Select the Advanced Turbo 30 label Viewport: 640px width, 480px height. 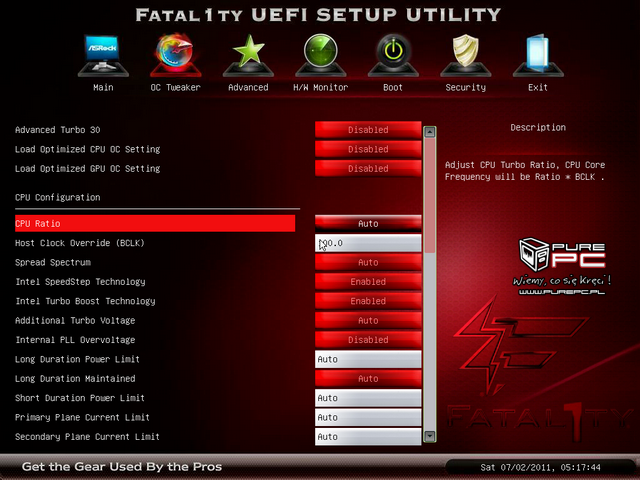58,130
